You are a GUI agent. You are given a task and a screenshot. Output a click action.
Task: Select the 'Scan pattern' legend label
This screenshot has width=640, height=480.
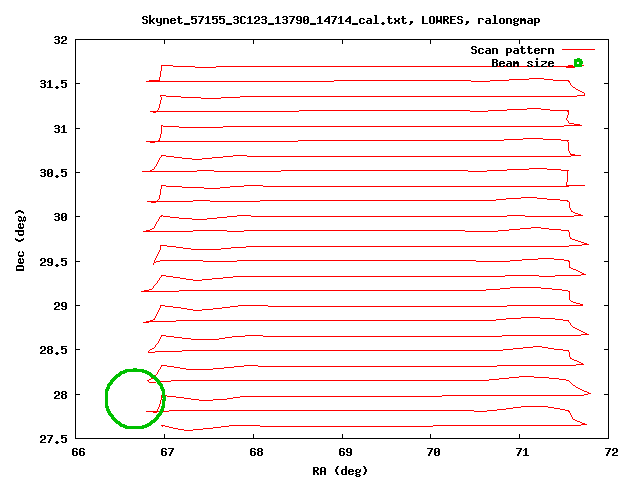(x=512, y=50)
